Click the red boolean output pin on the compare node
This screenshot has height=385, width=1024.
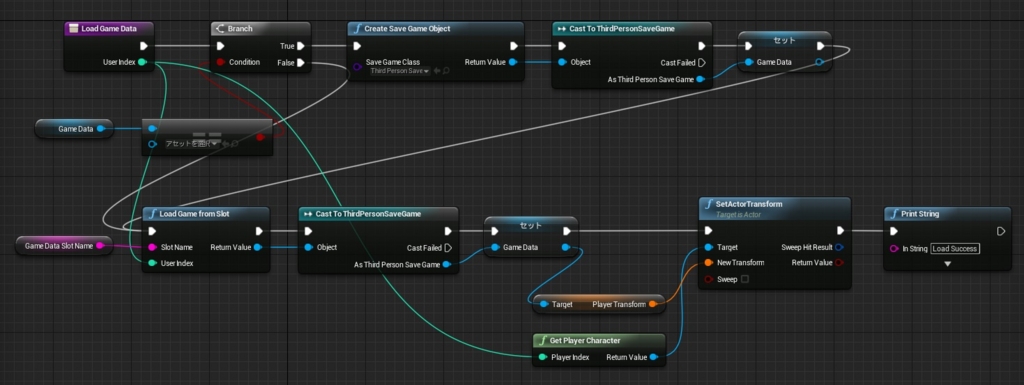(260, 137)
